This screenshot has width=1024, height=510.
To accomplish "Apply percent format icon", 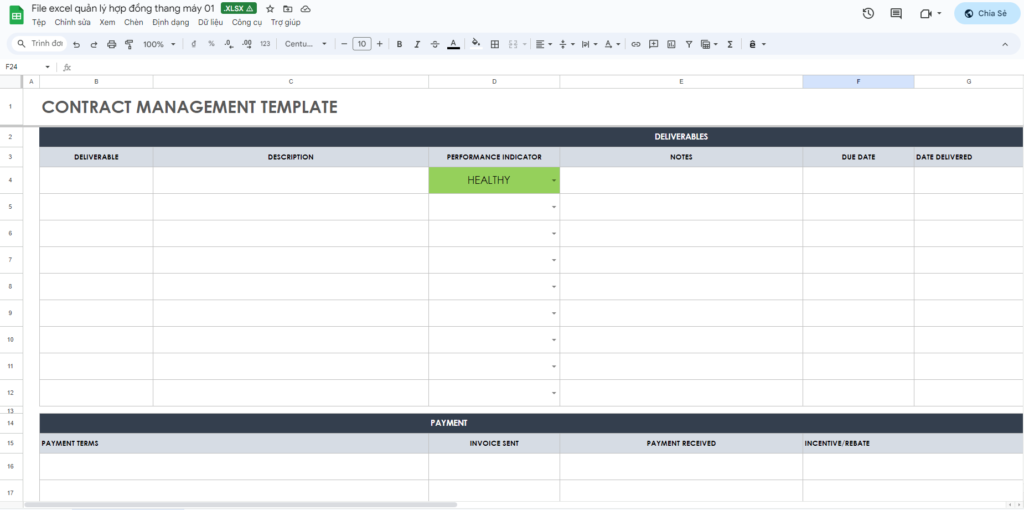I will (211, 44).
